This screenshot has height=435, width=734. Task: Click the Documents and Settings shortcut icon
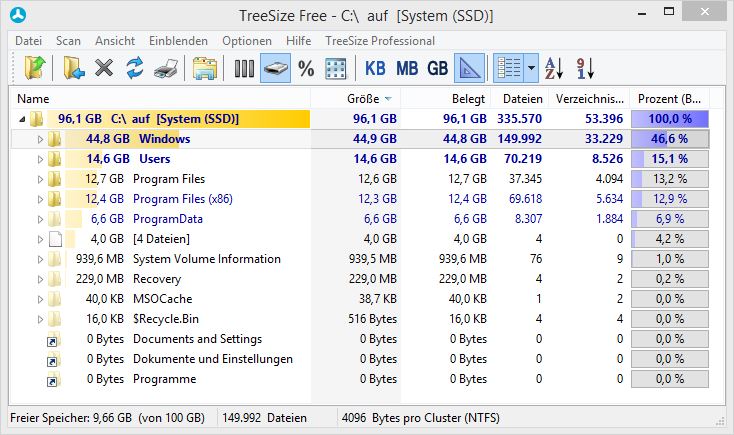point(53,340)
